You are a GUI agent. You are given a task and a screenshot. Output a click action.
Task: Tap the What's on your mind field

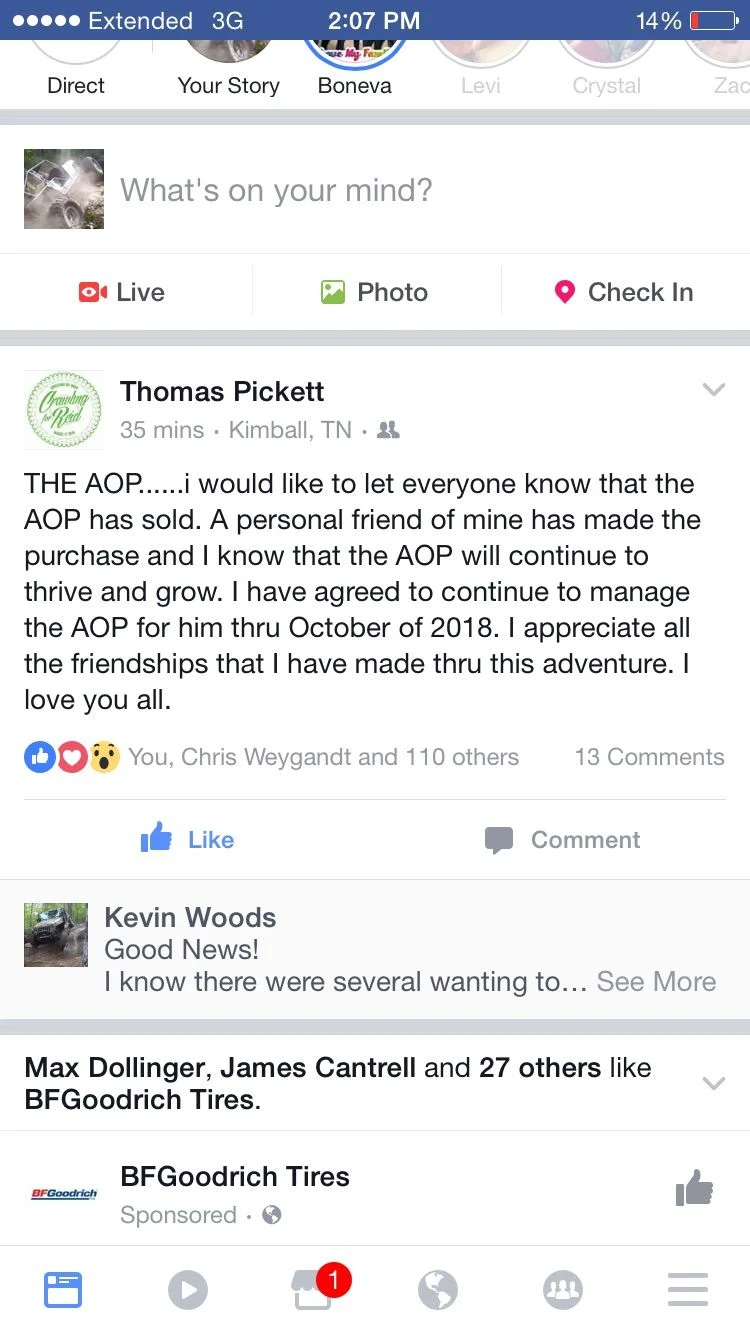[276, 189]
